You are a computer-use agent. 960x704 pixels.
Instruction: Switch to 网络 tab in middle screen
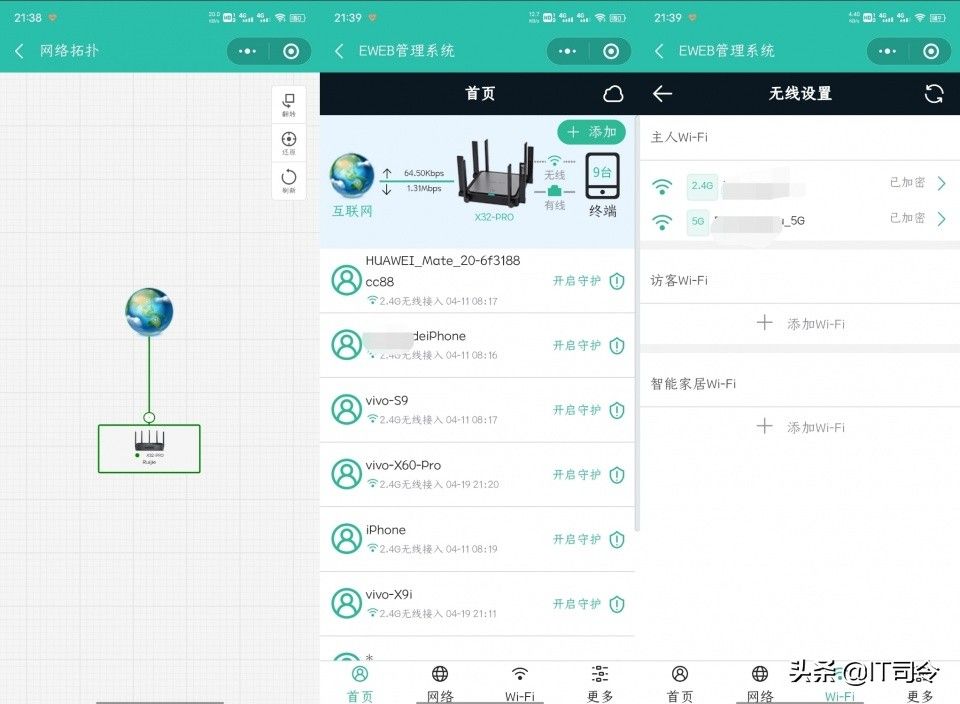tap(440, 684)
